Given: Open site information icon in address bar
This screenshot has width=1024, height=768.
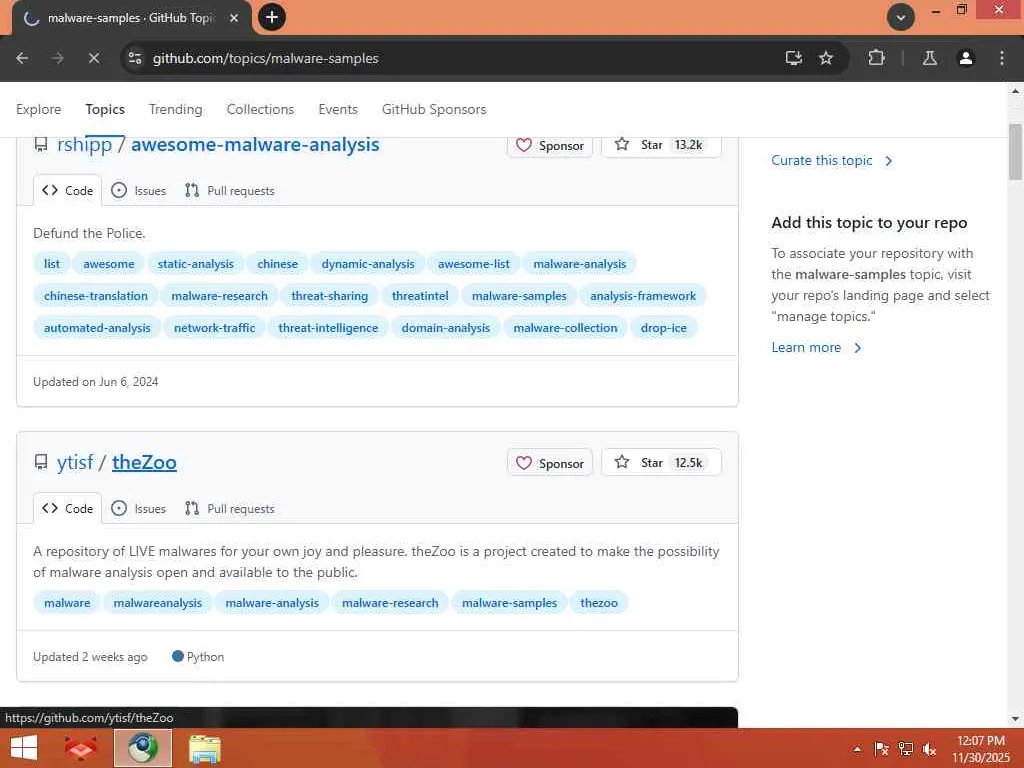Looking at the screenshot, I should point(135,58).
